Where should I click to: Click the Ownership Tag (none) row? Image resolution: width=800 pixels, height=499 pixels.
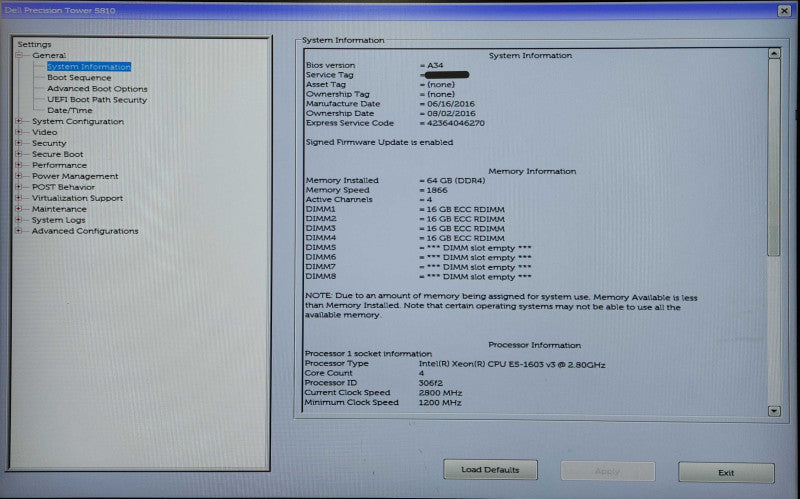point(380,94)
